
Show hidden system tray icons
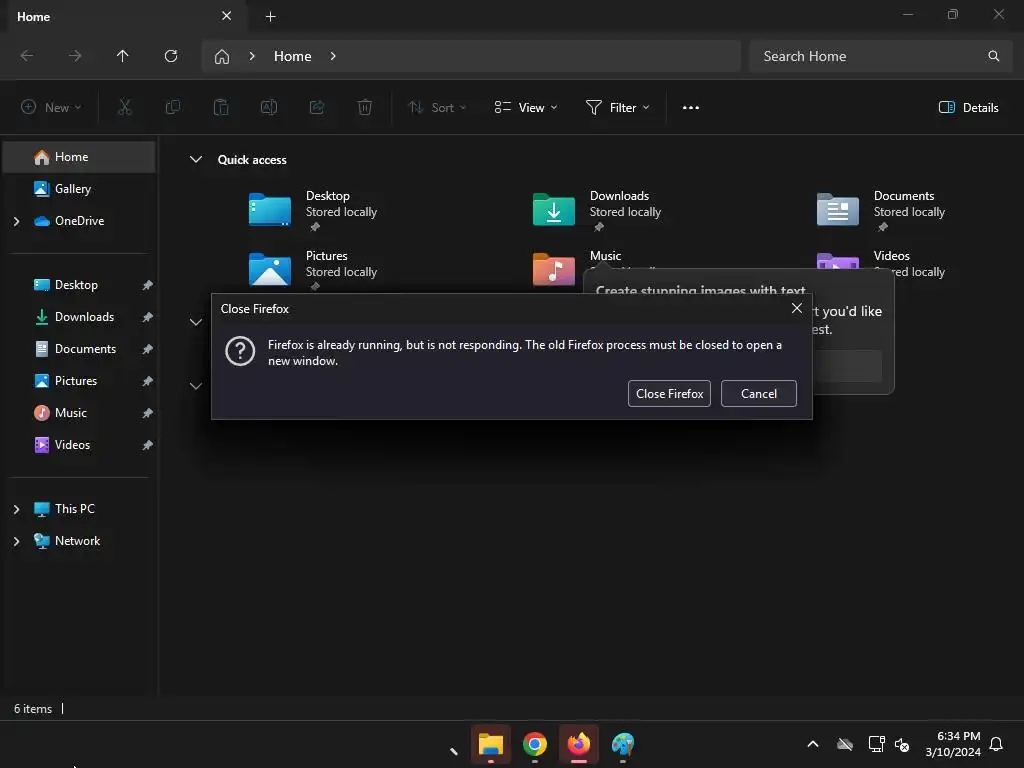(813, 744)
